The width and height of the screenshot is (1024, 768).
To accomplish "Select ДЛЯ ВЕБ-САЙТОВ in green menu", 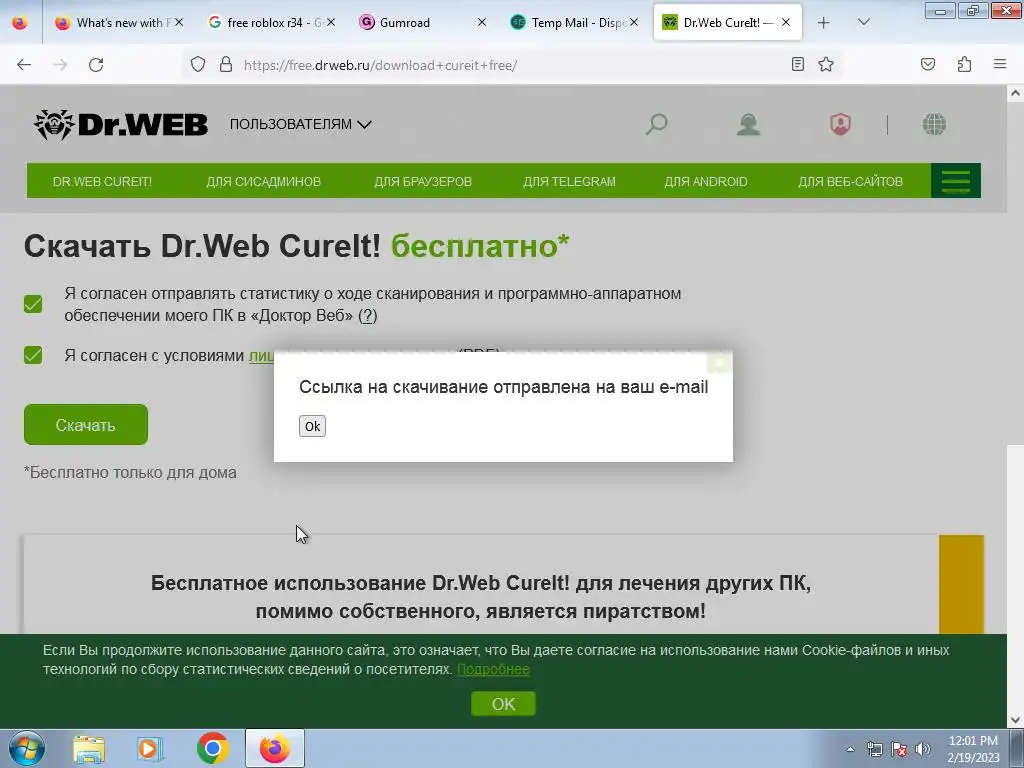I will click(x=850, y=182).
